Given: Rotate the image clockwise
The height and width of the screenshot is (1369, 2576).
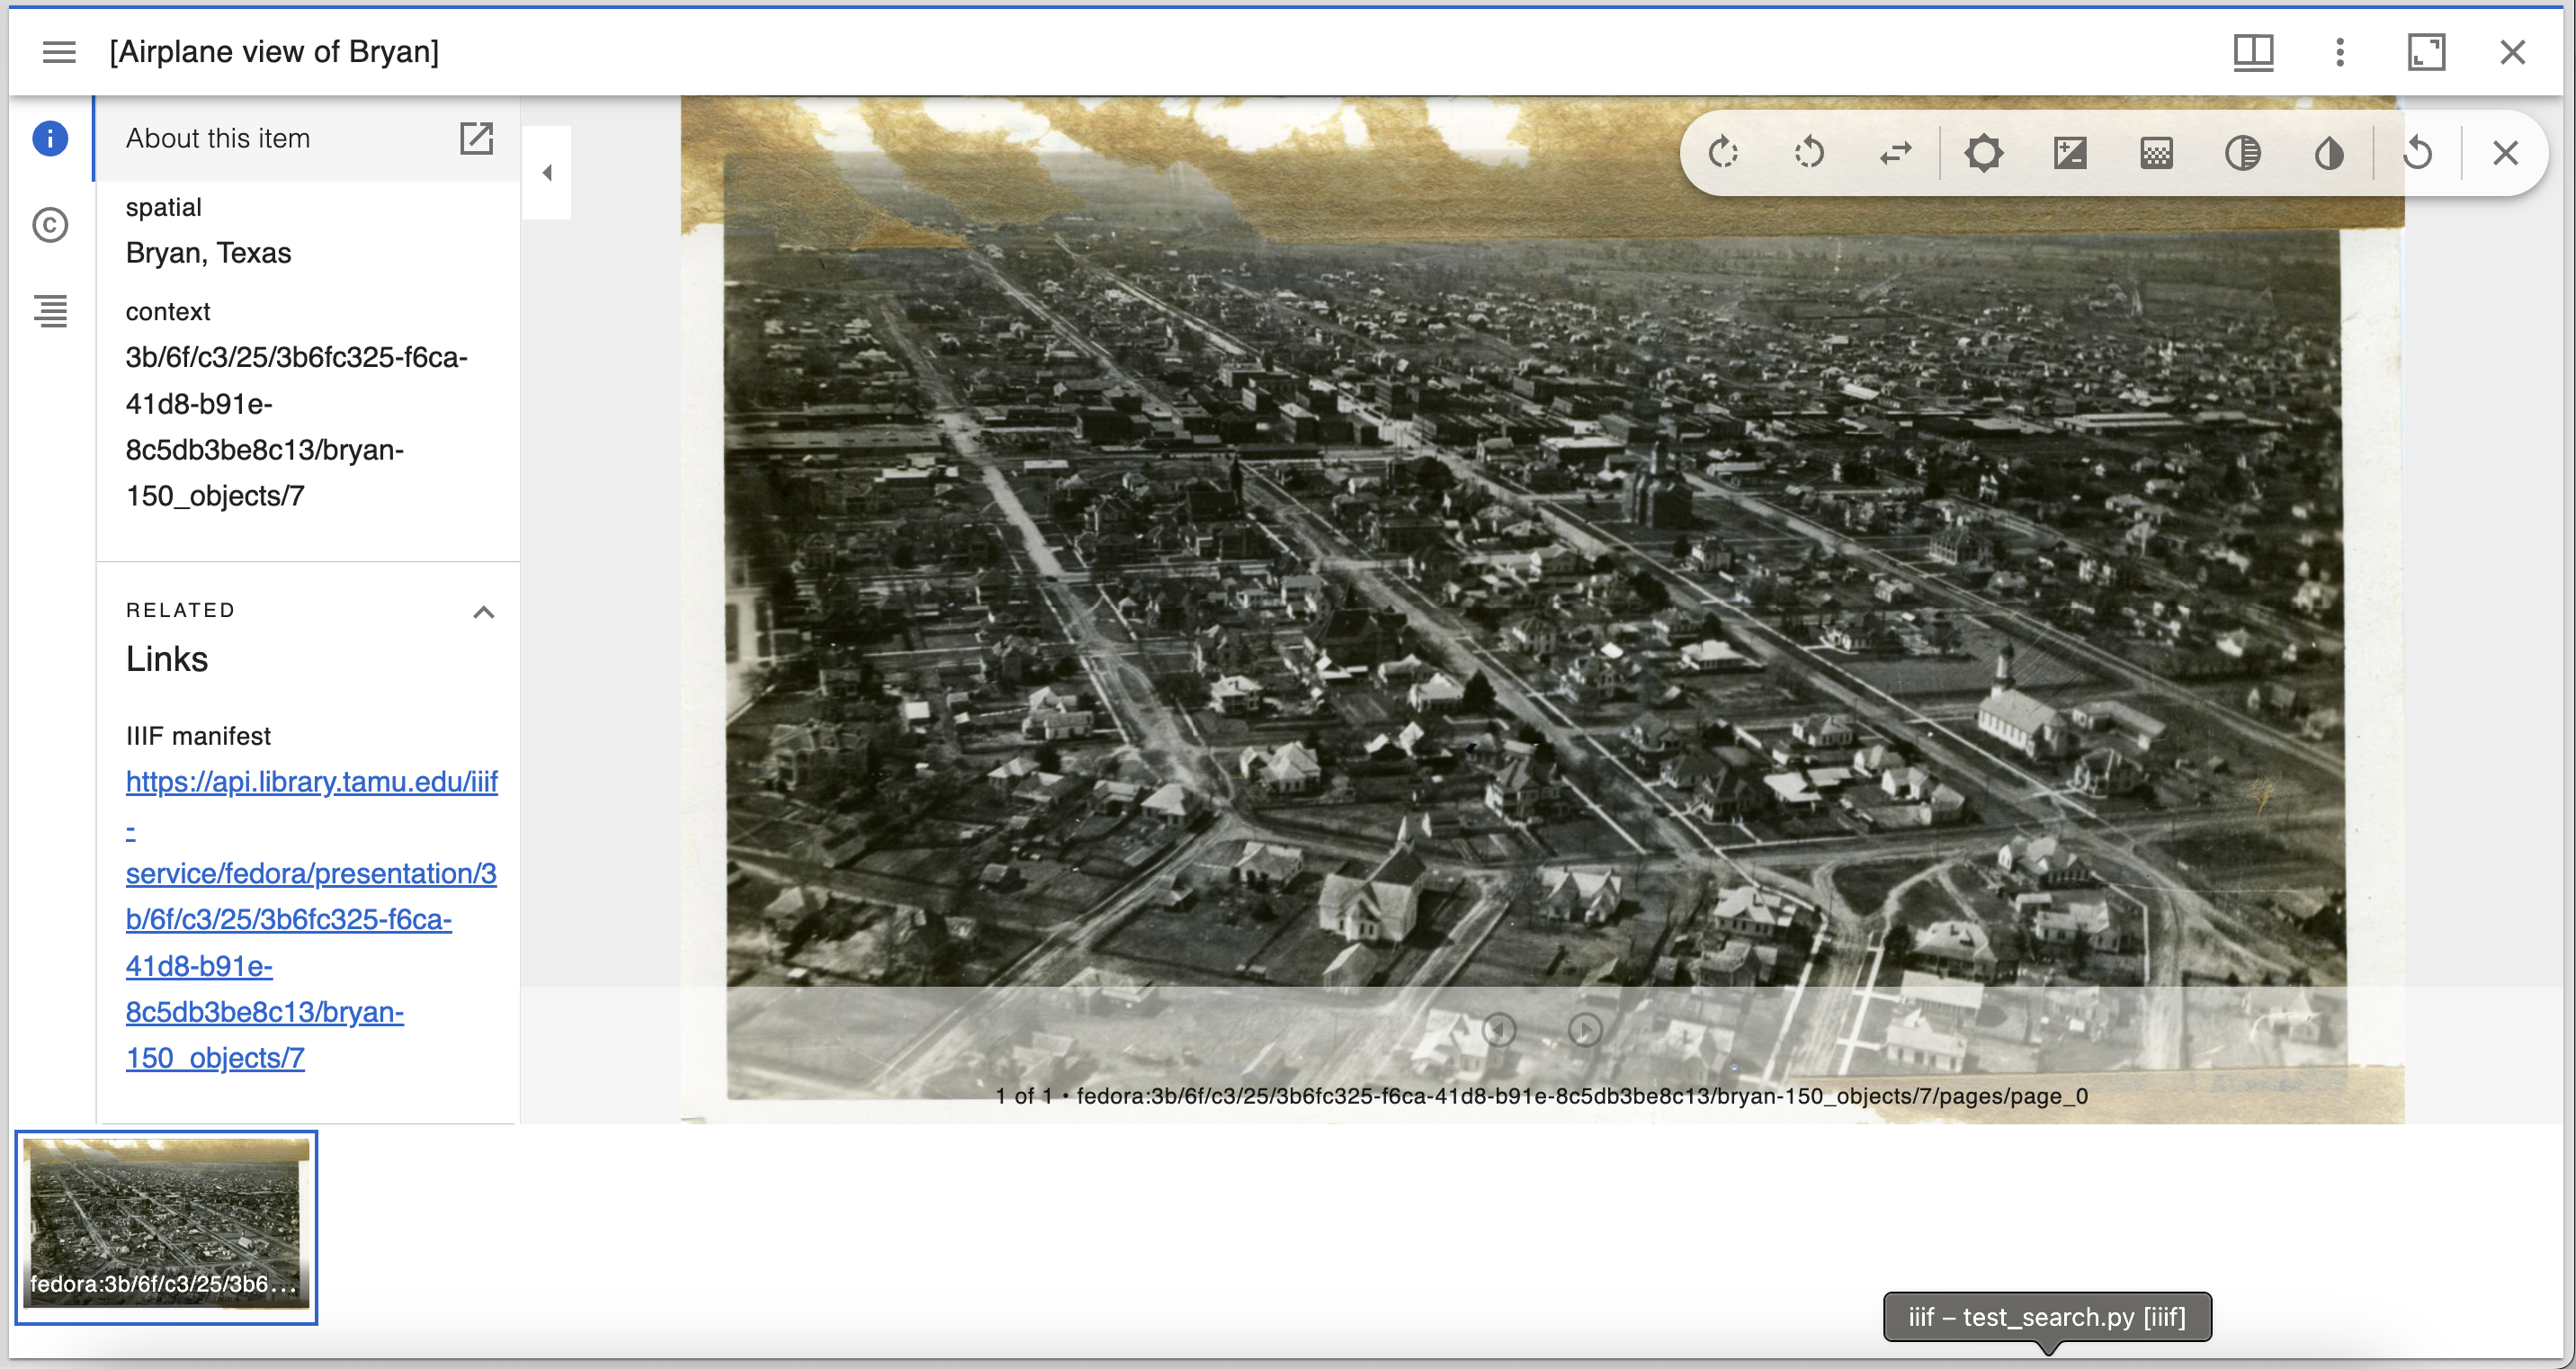Looking at the screenshot, I should 1723,153.
